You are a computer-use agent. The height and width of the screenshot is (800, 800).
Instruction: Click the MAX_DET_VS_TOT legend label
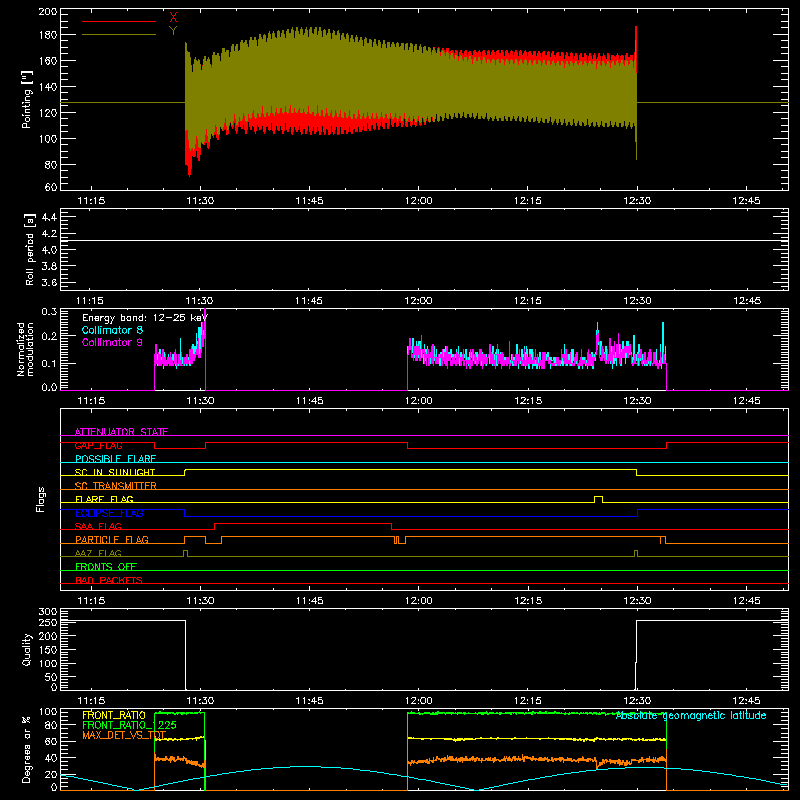click(124, 735)
